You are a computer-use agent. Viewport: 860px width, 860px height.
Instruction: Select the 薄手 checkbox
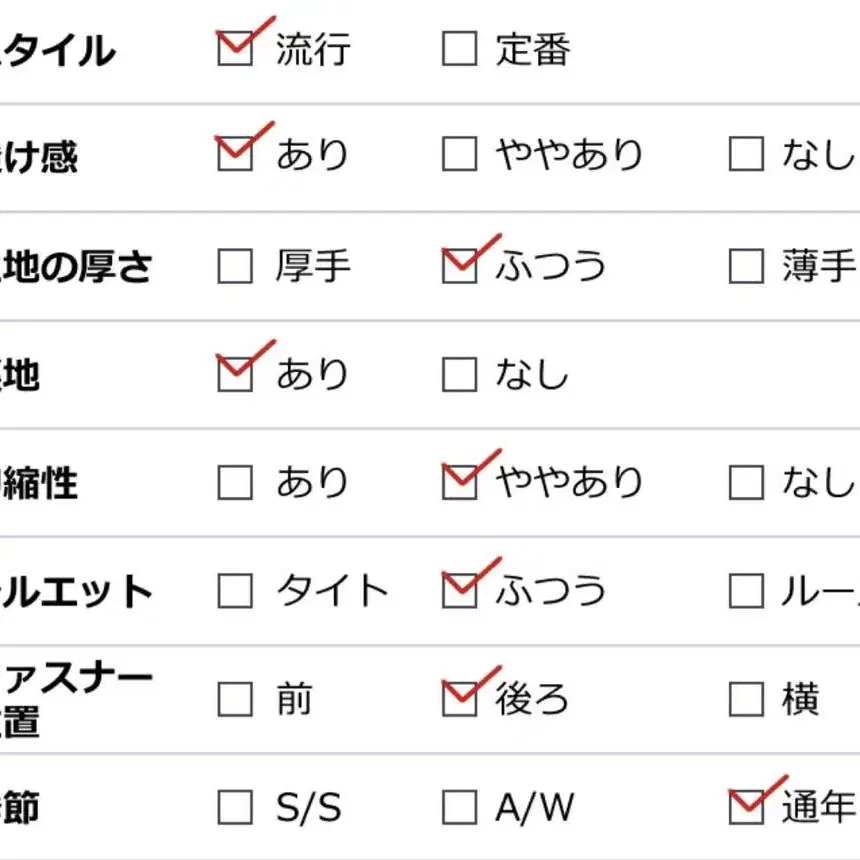pyautogui.click(x=746, y=266)
